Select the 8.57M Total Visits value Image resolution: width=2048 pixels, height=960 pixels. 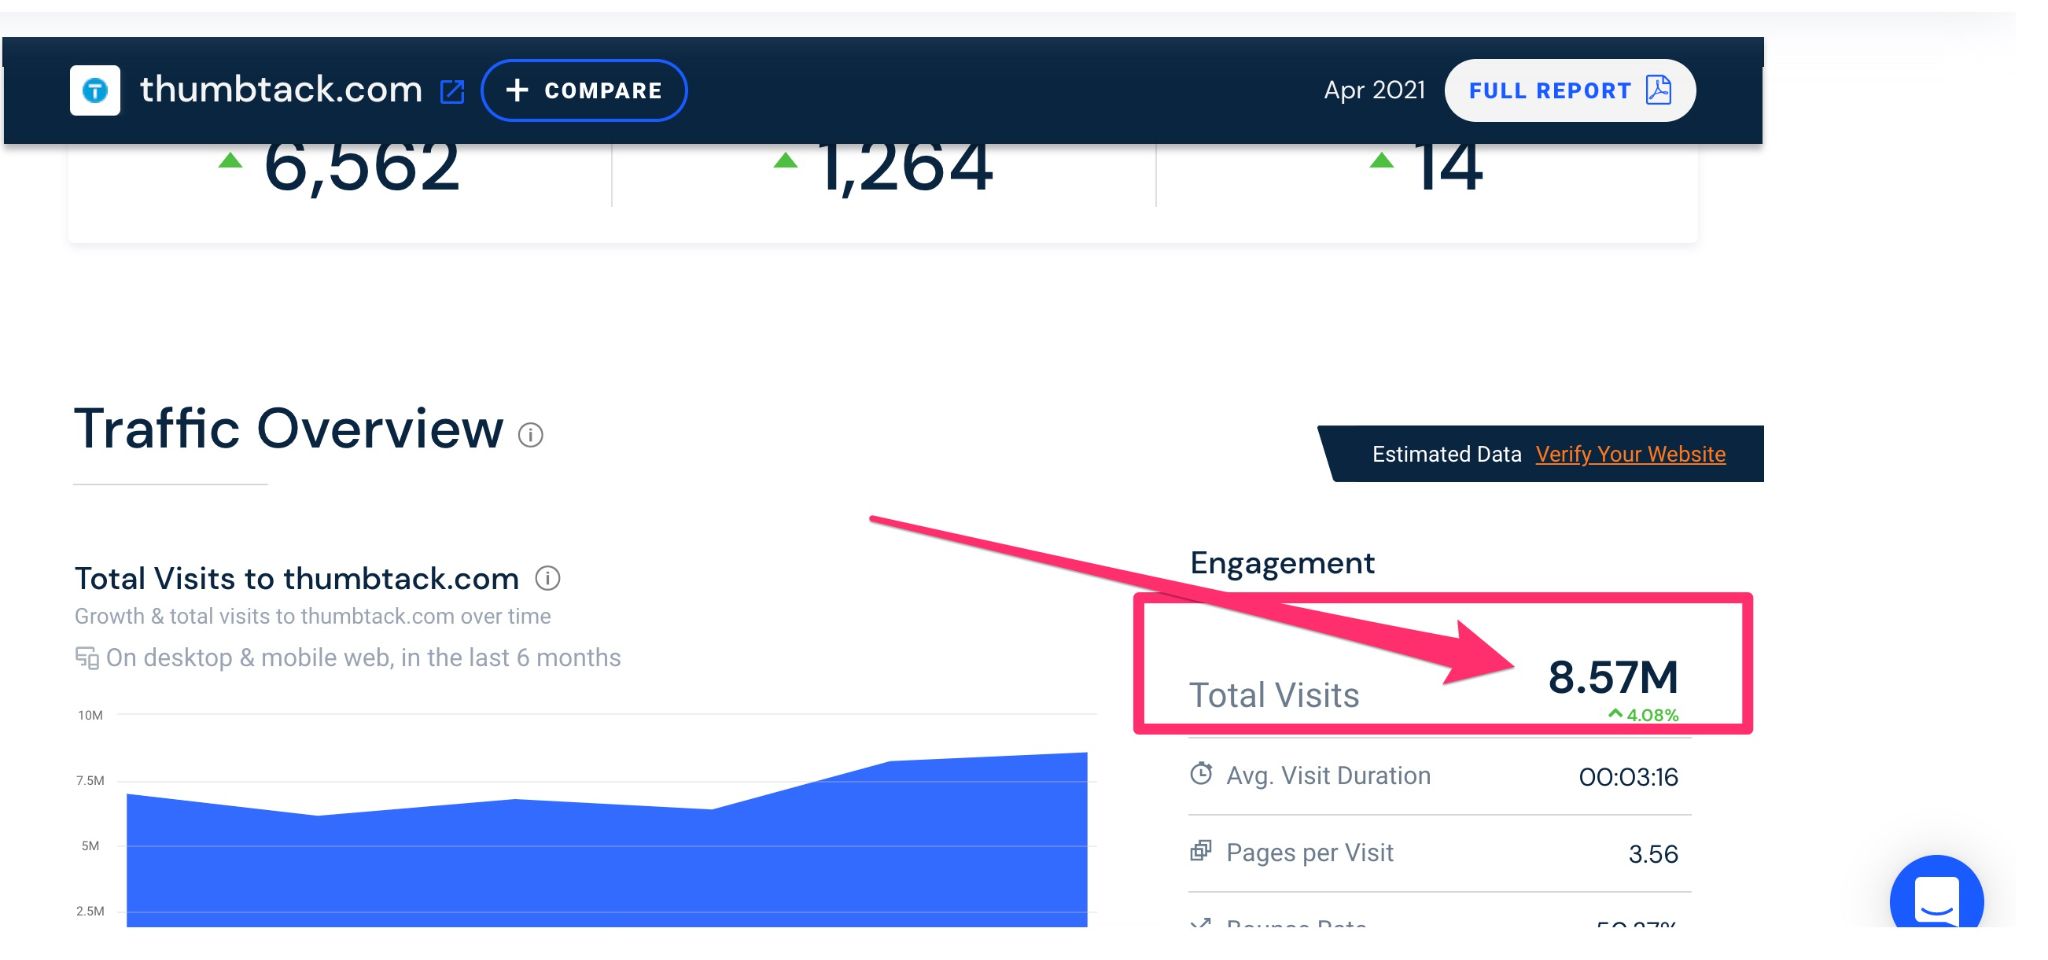(1612, 677)
